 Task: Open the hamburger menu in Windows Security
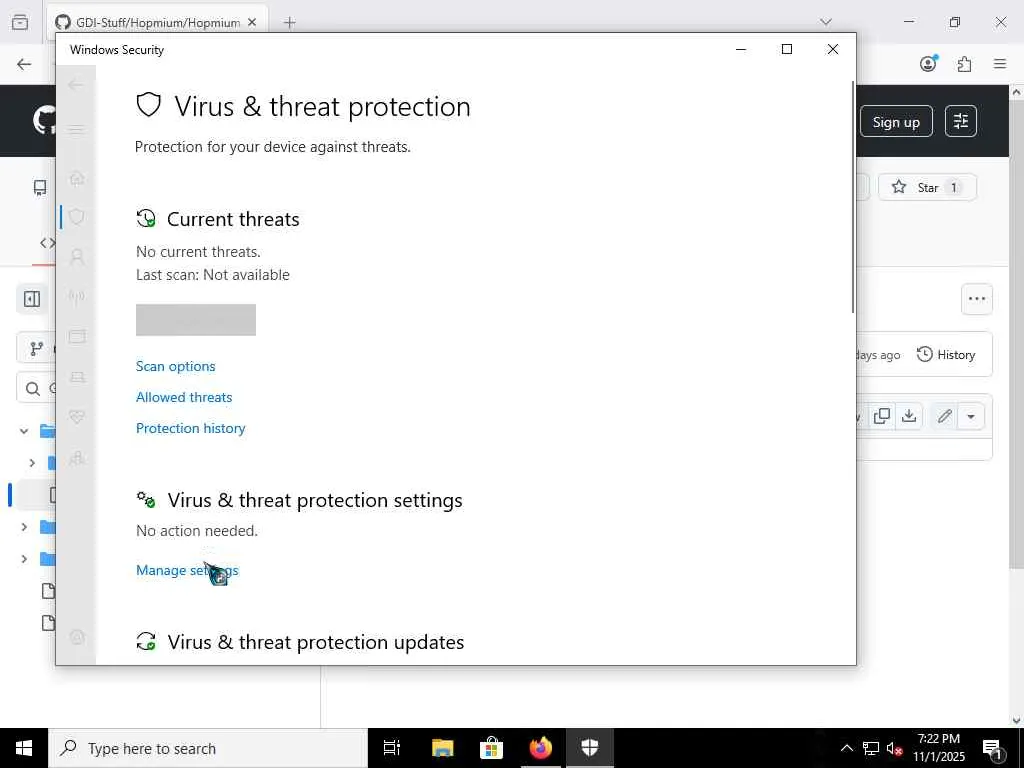(x=76, y=129)
